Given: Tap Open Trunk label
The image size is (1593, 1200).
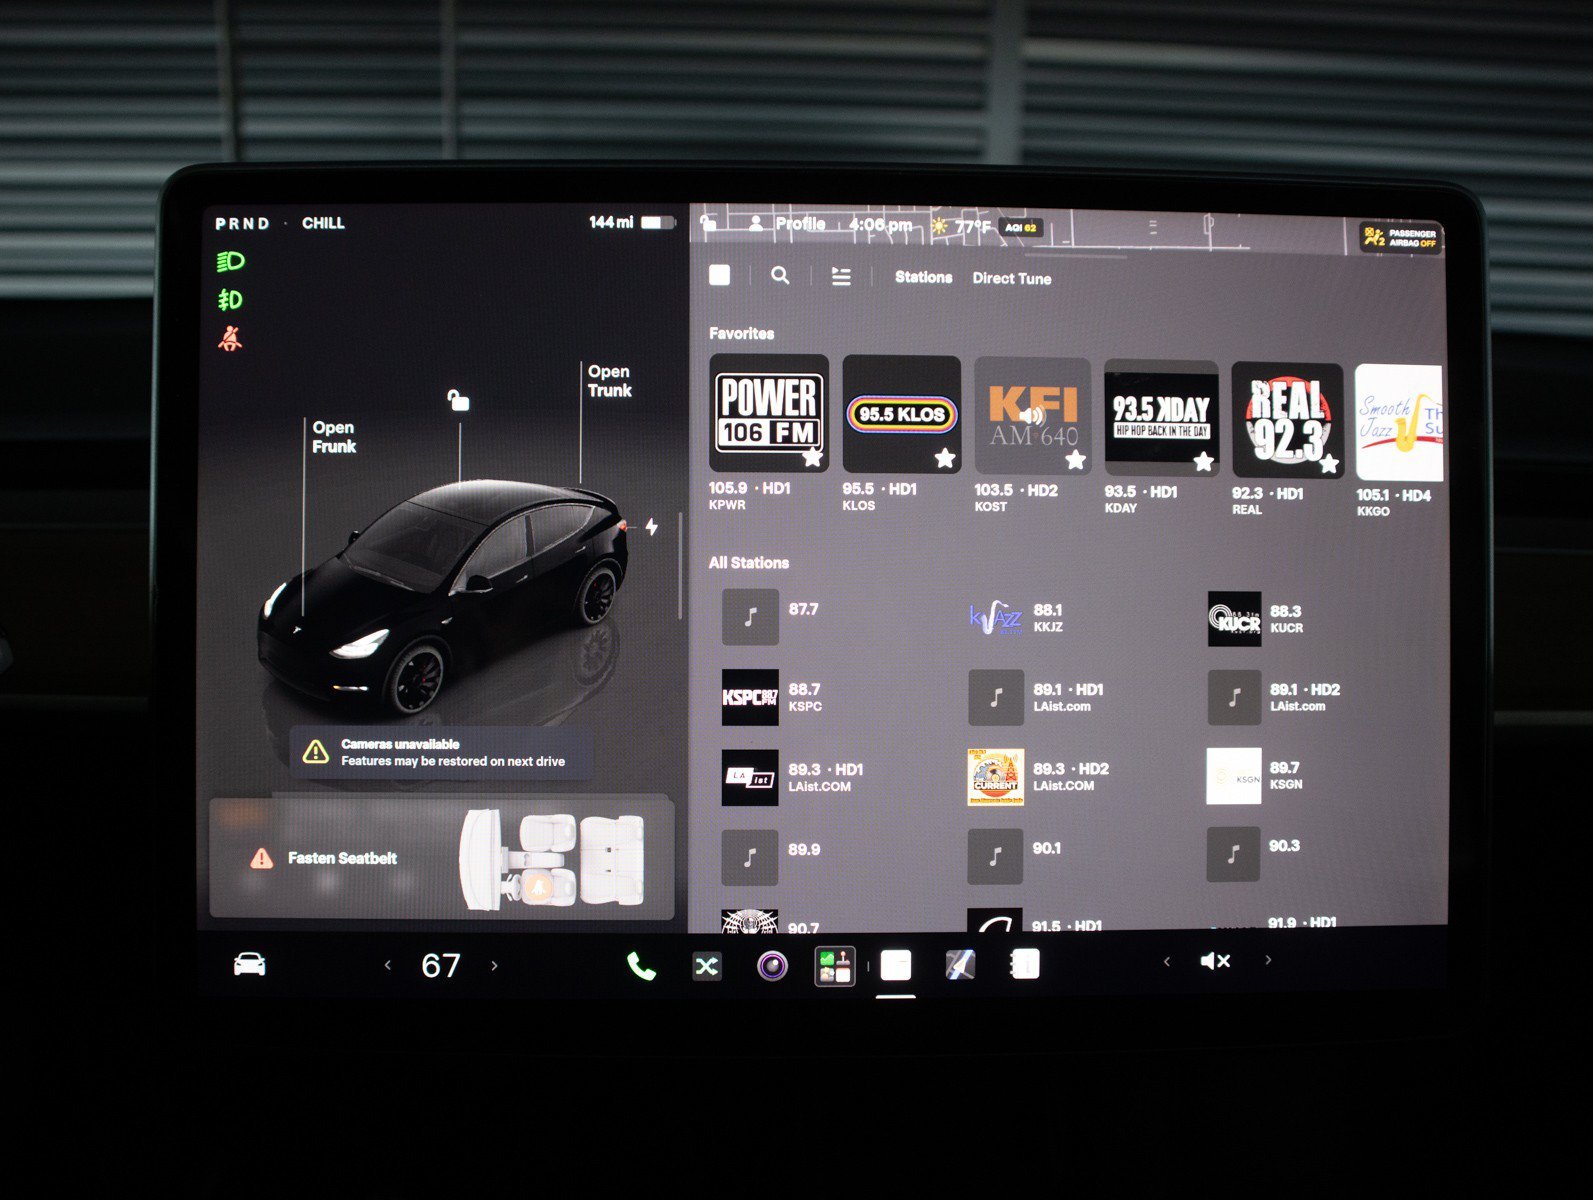Looking at the screenshot, I should [609, 381].
